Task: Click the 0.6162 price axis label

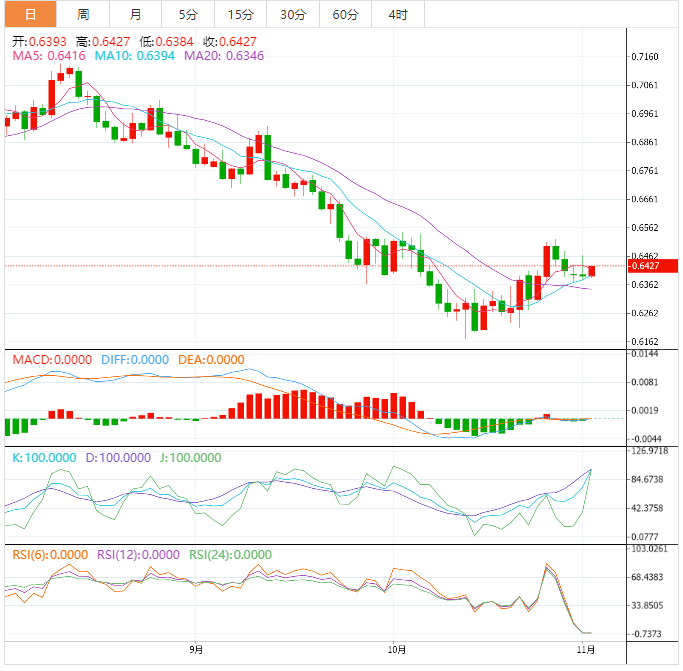Action: click(645, 342)
